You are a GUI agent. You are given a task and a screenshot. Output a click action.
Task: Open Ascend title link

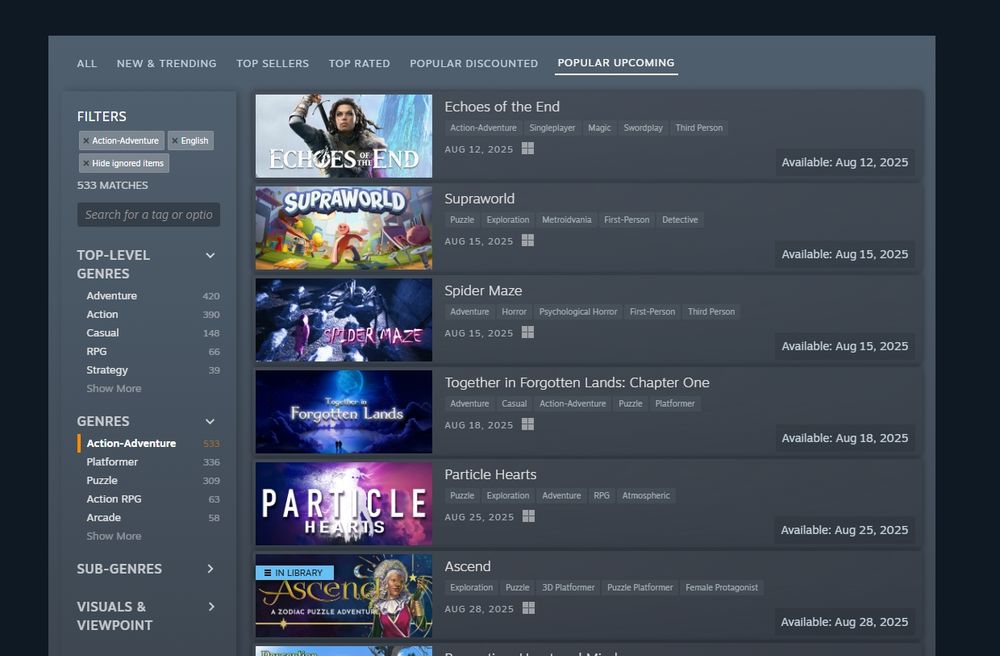[x=467, y=566]
